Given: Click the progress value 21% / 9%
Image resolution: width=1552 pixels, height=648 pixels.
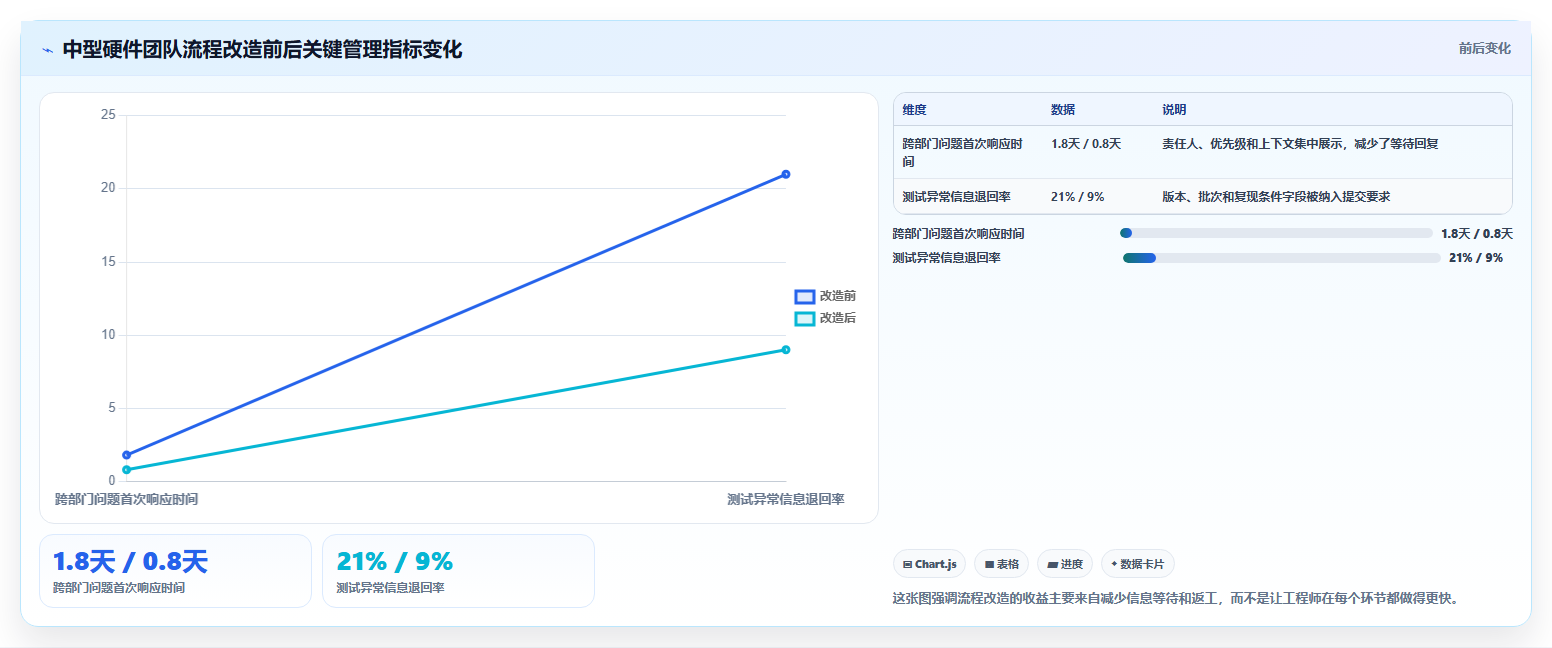Looking at the screenshot, I should [1476, 258].
